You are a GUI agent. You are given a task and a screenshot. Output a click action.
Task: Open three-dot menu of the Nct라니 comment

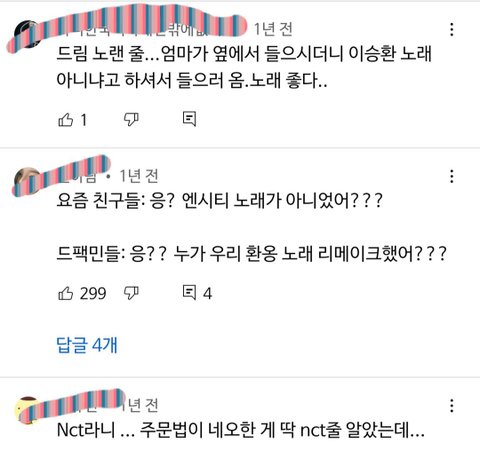click(452, 406)
